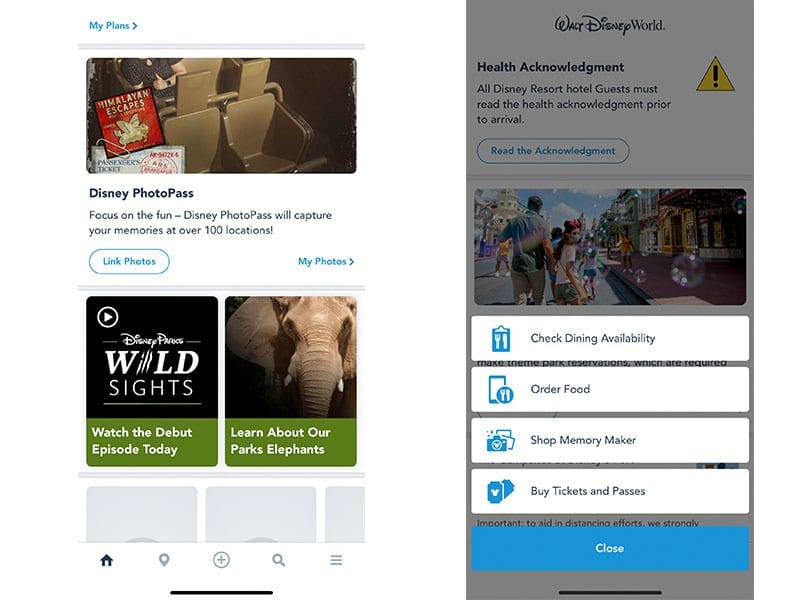Click the blue Close button
Screen dimensions: 800x600
(610, 548)
